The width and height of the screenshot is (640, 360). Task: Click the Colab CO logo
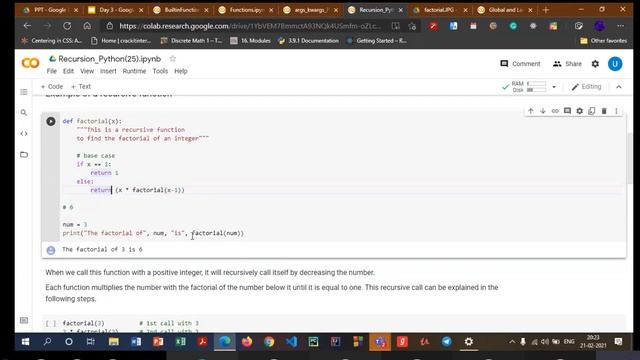30,63
